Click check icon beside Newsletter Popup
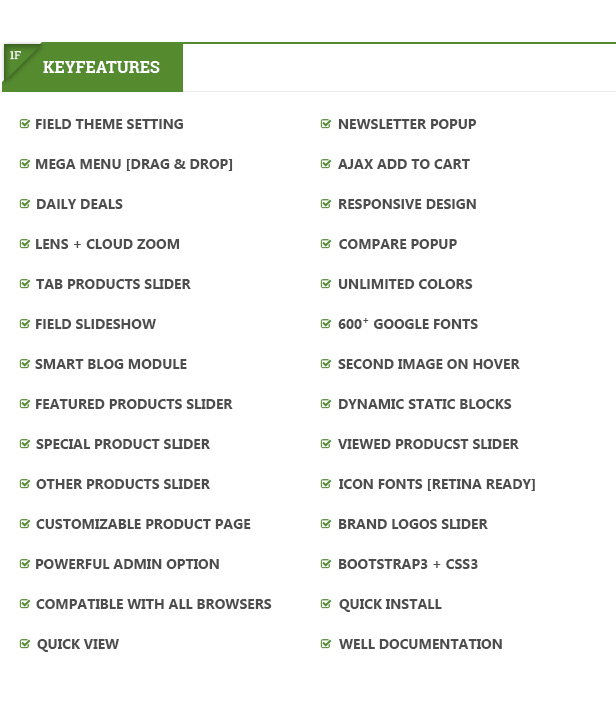This screenshot has height=704, width=616. [326, 124]
